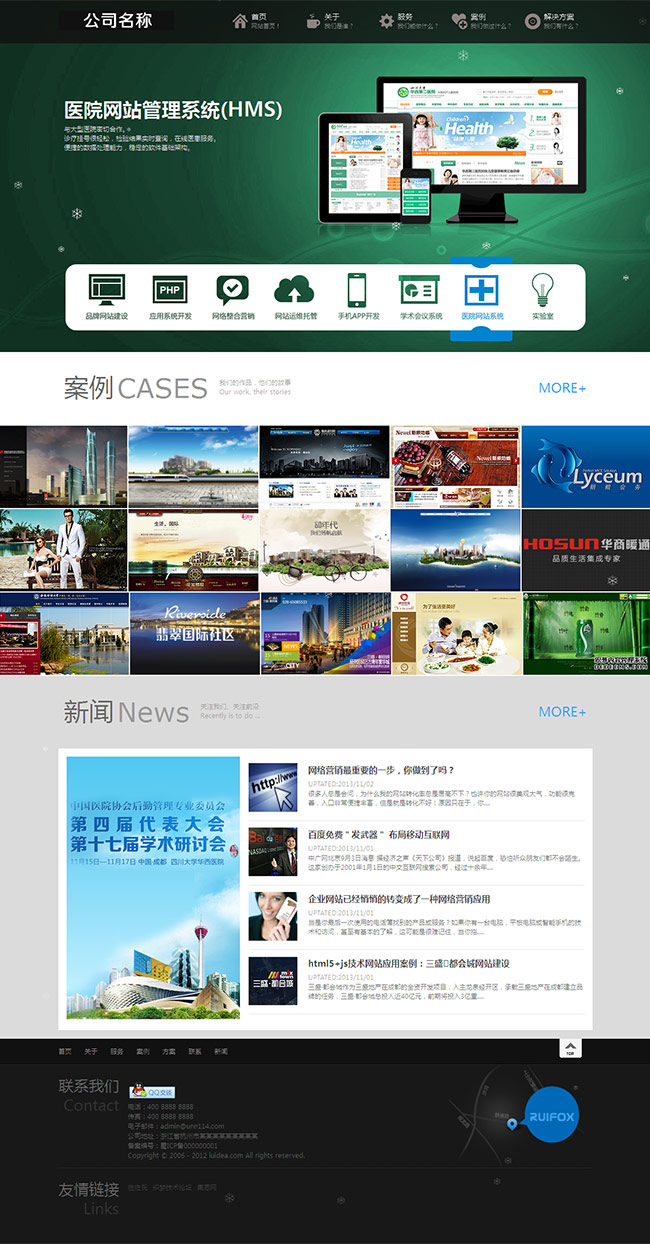Viewport: 650px width, 1244px height.
Task: Click the RUIFOX map marker circle
Action: pos(553,1116)
